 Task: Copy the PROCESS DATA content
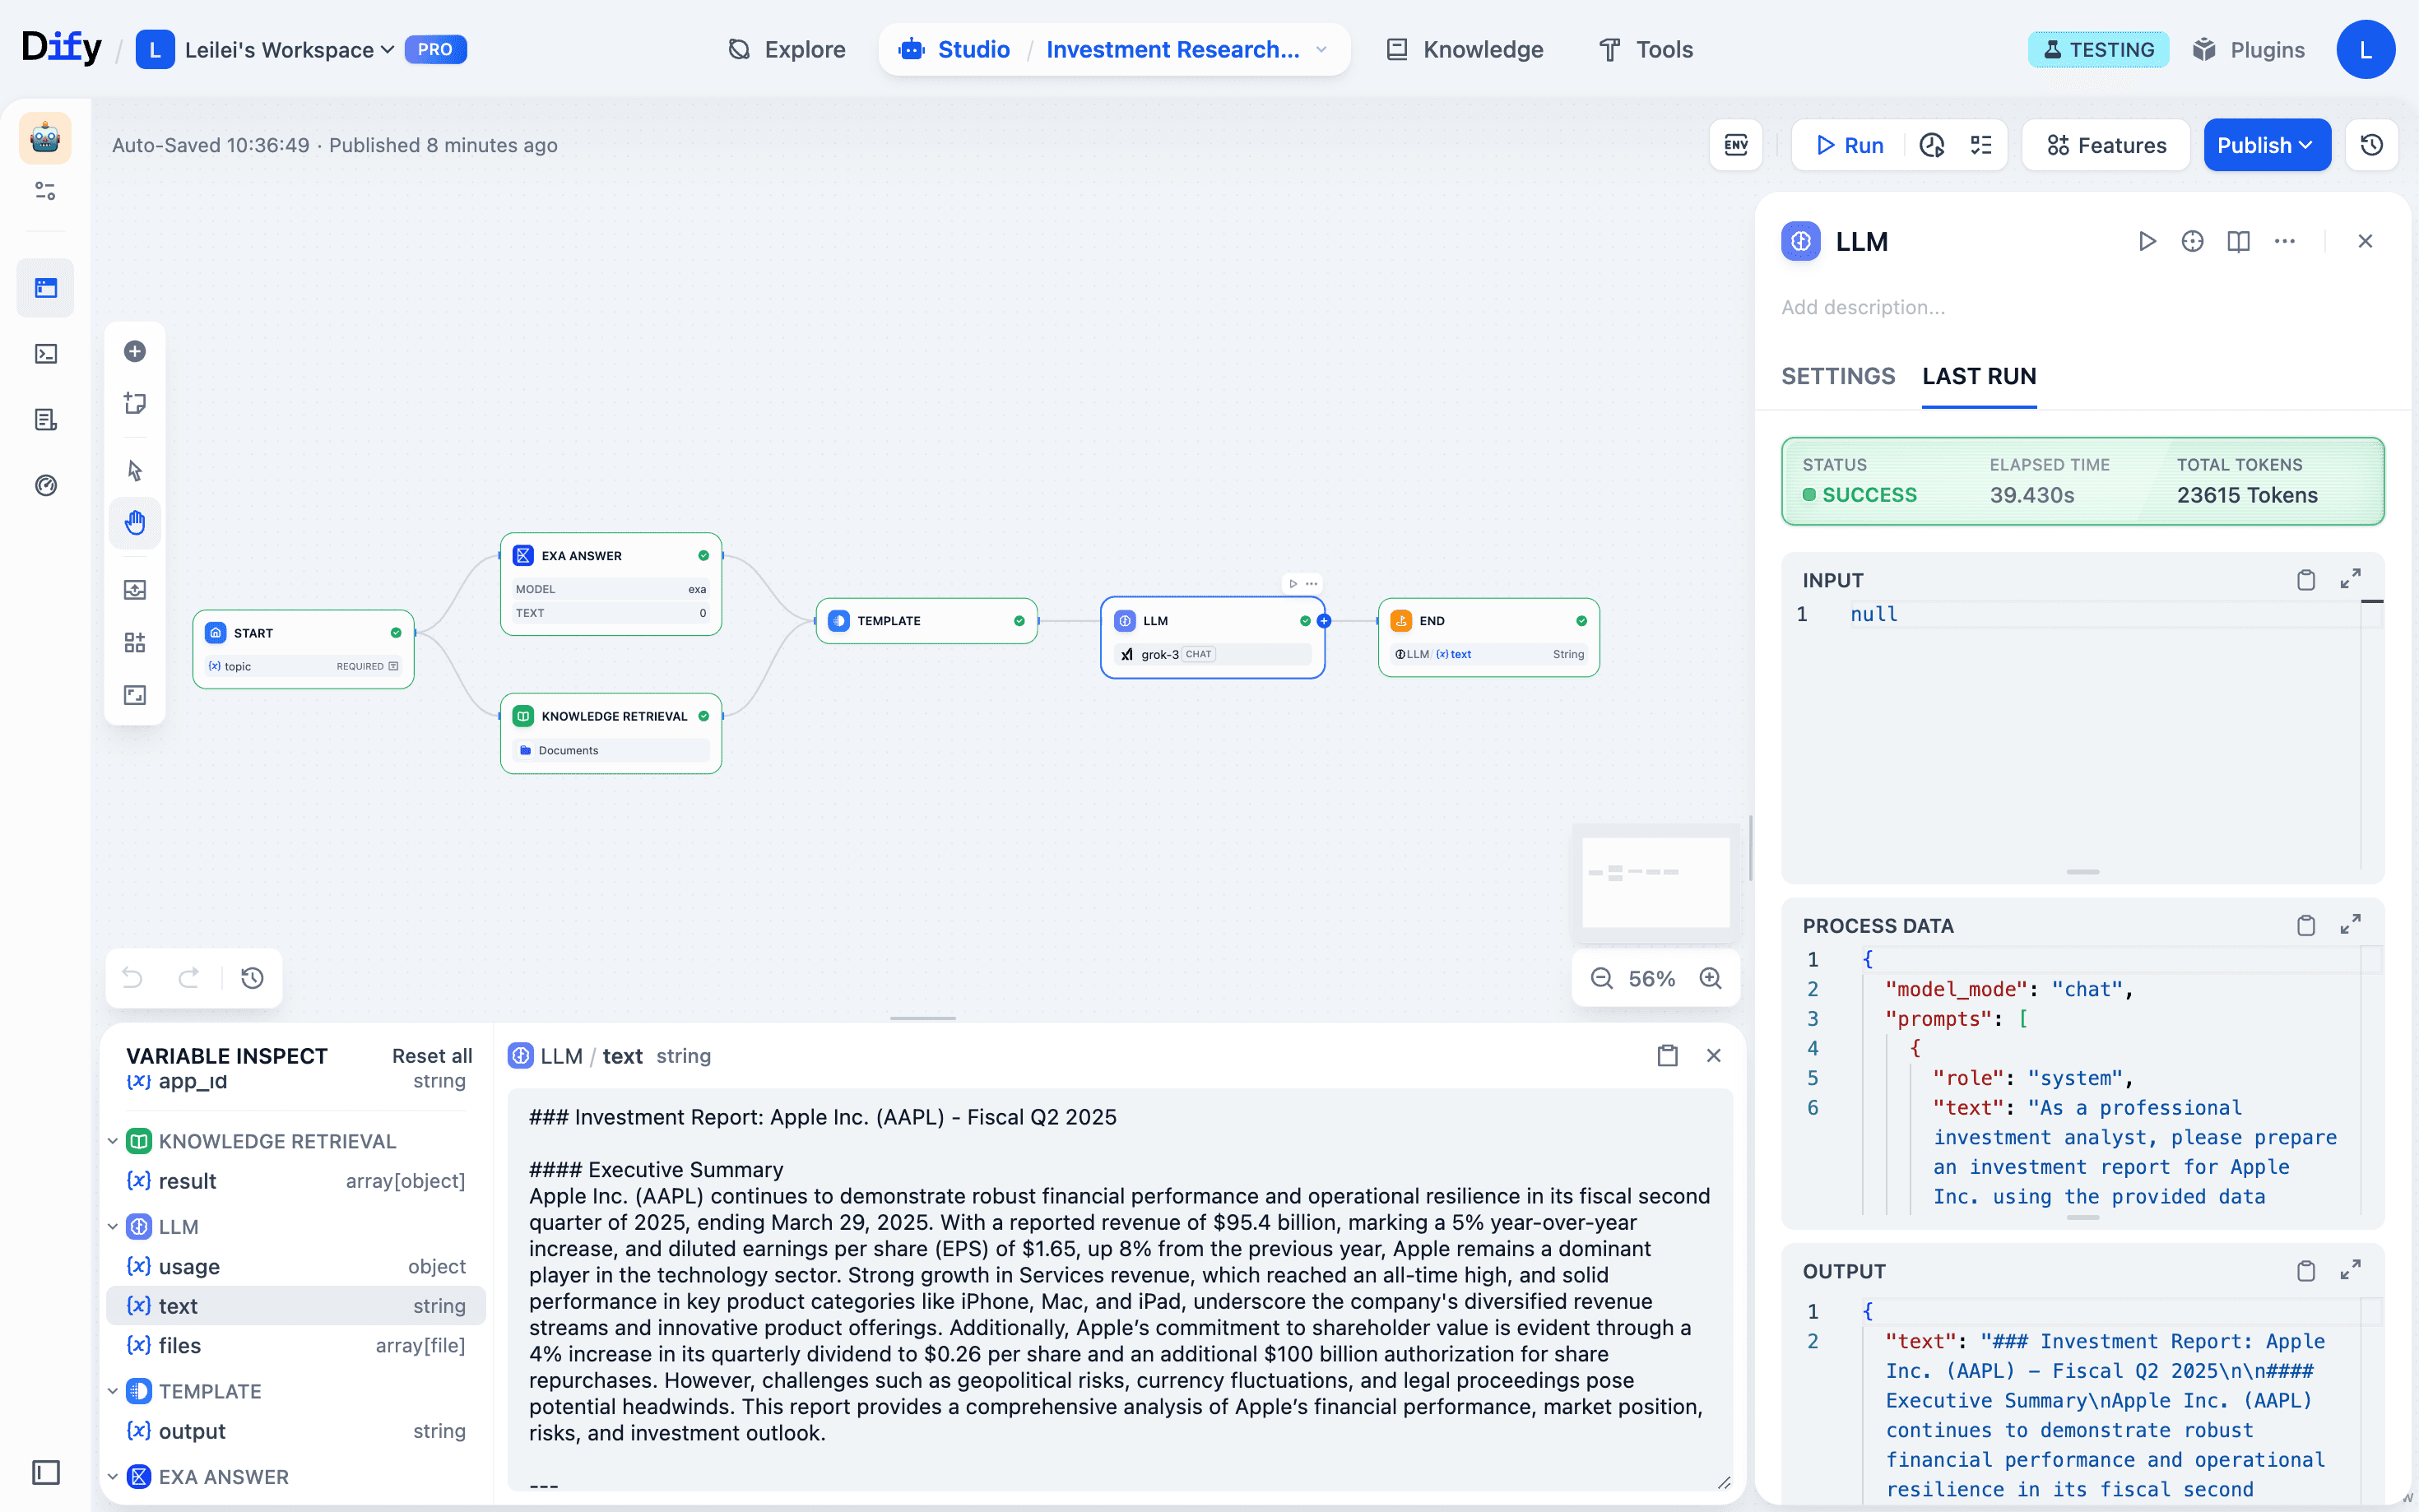click(2305, 925)
